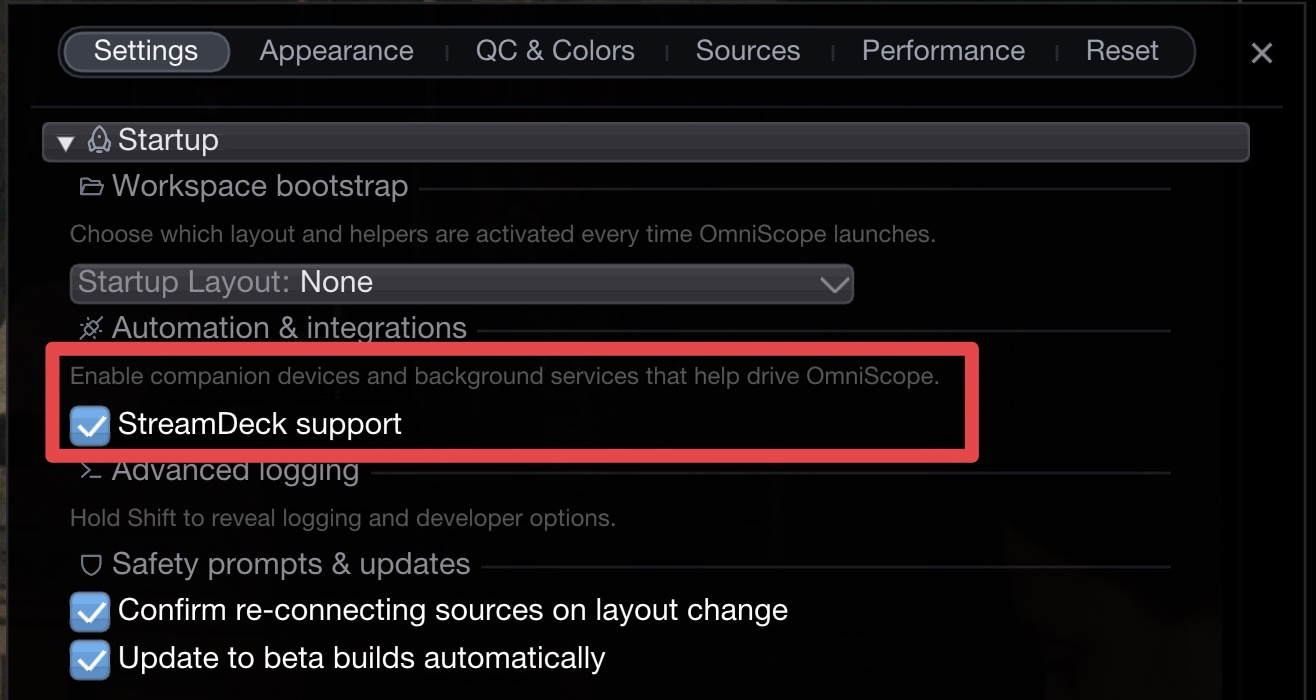Screen dimensions: 1316x700
Task: Click the shield icon for Safety prompts
Action: 91,565
